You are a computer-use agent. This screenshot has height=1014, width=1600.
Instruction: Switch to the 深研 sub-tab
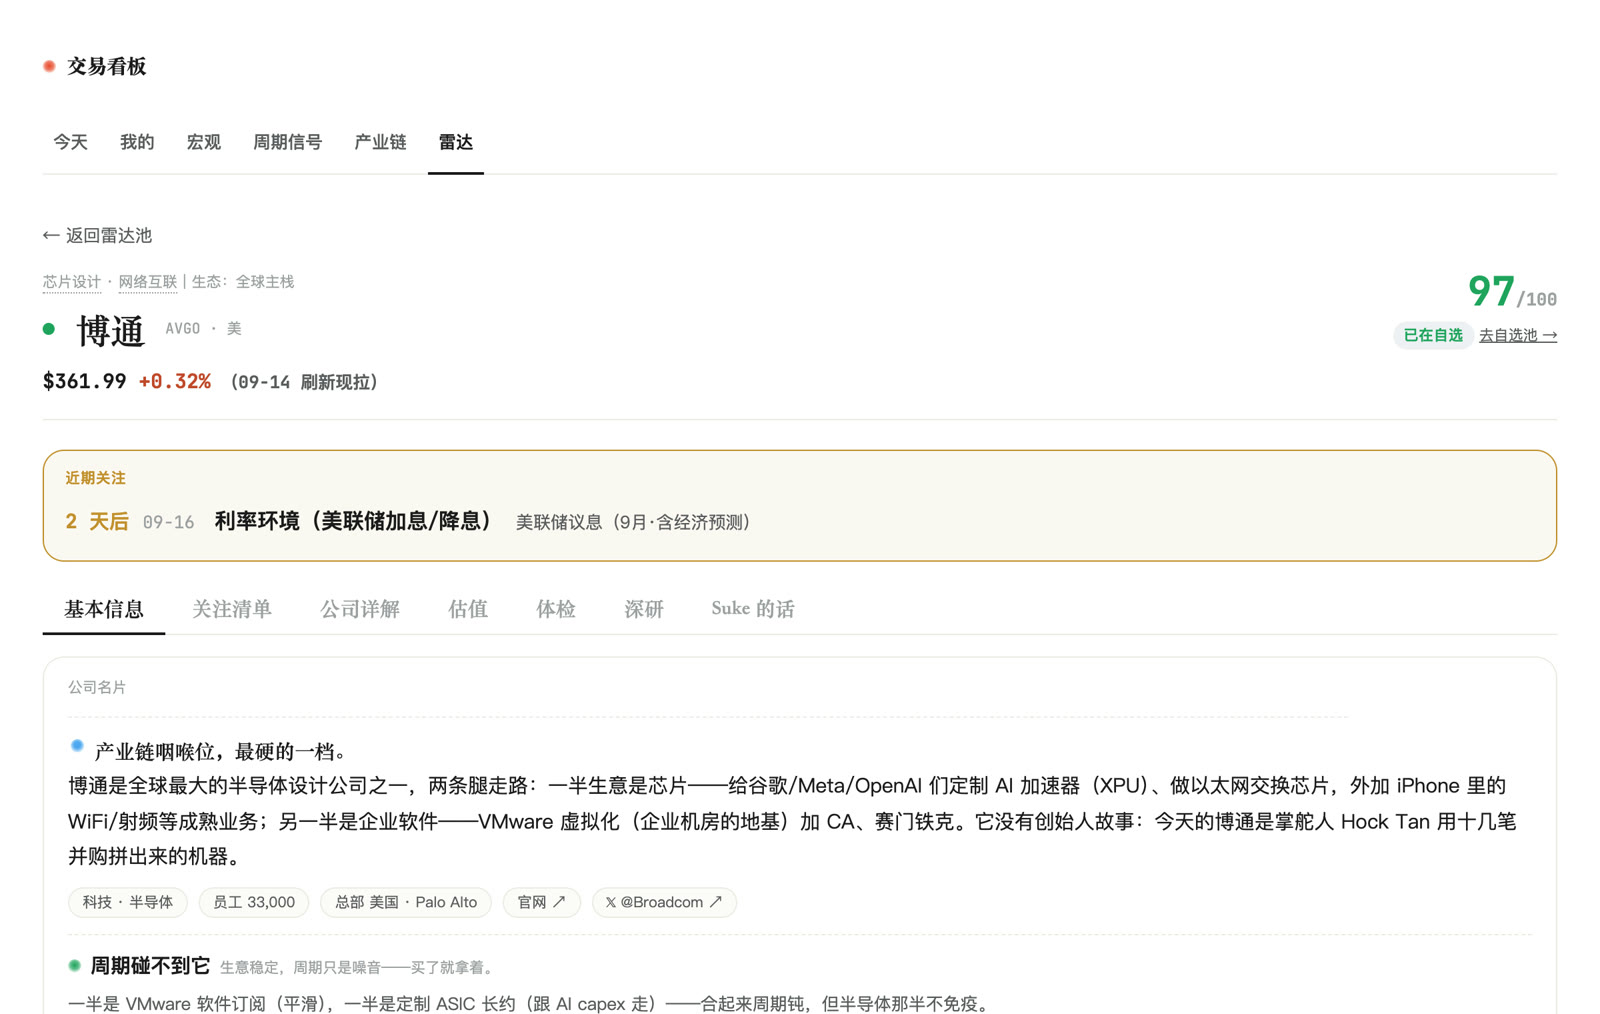point(644,609)
